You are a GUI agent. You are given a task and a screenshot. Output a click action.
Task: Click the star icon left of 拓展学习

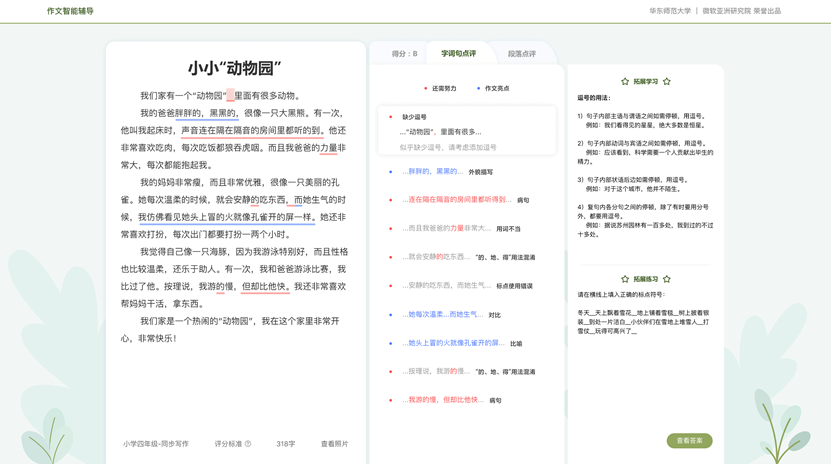625,82
